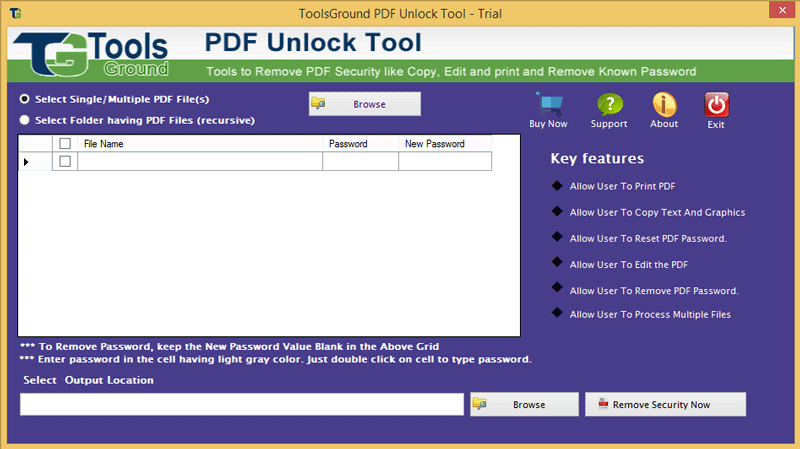Click the green Support question mark icon
Image resolution: width=800 pixels, height=449 pixels.
(x=610, y=105)
